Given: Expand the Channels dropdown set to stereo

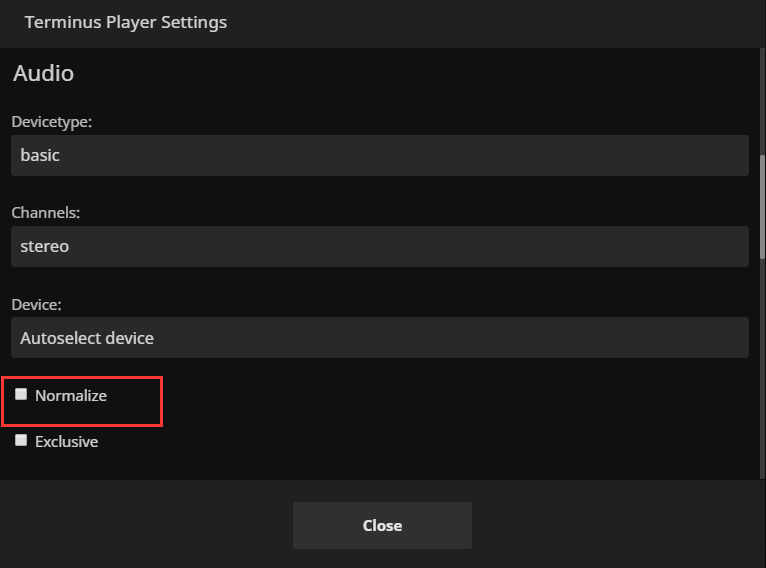Looking at the screenshot, I should (x=379, y=246).
